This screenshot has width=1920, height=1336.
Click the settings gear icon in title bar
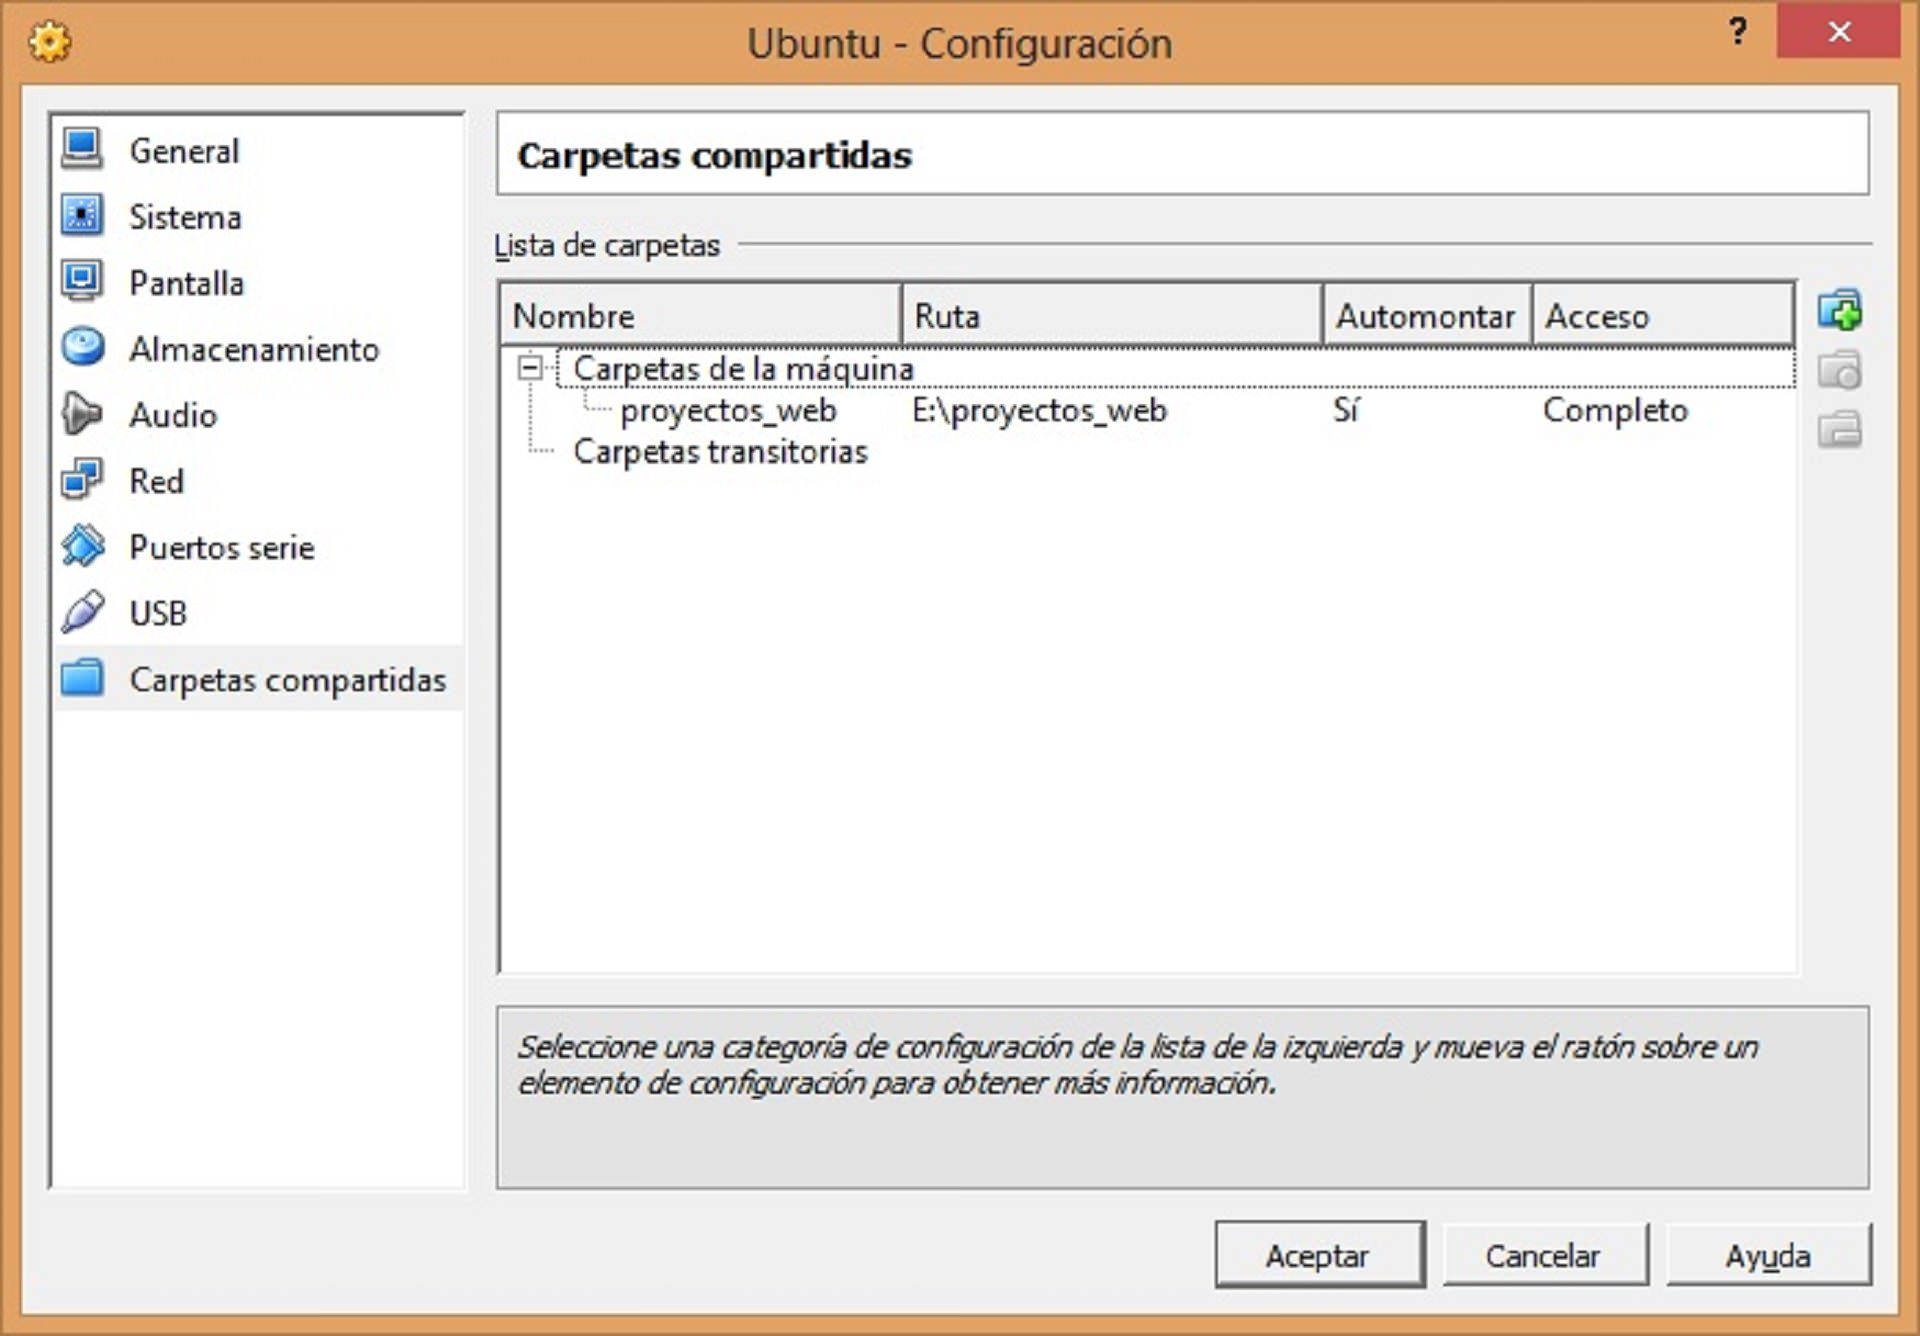tap(49, 42)
